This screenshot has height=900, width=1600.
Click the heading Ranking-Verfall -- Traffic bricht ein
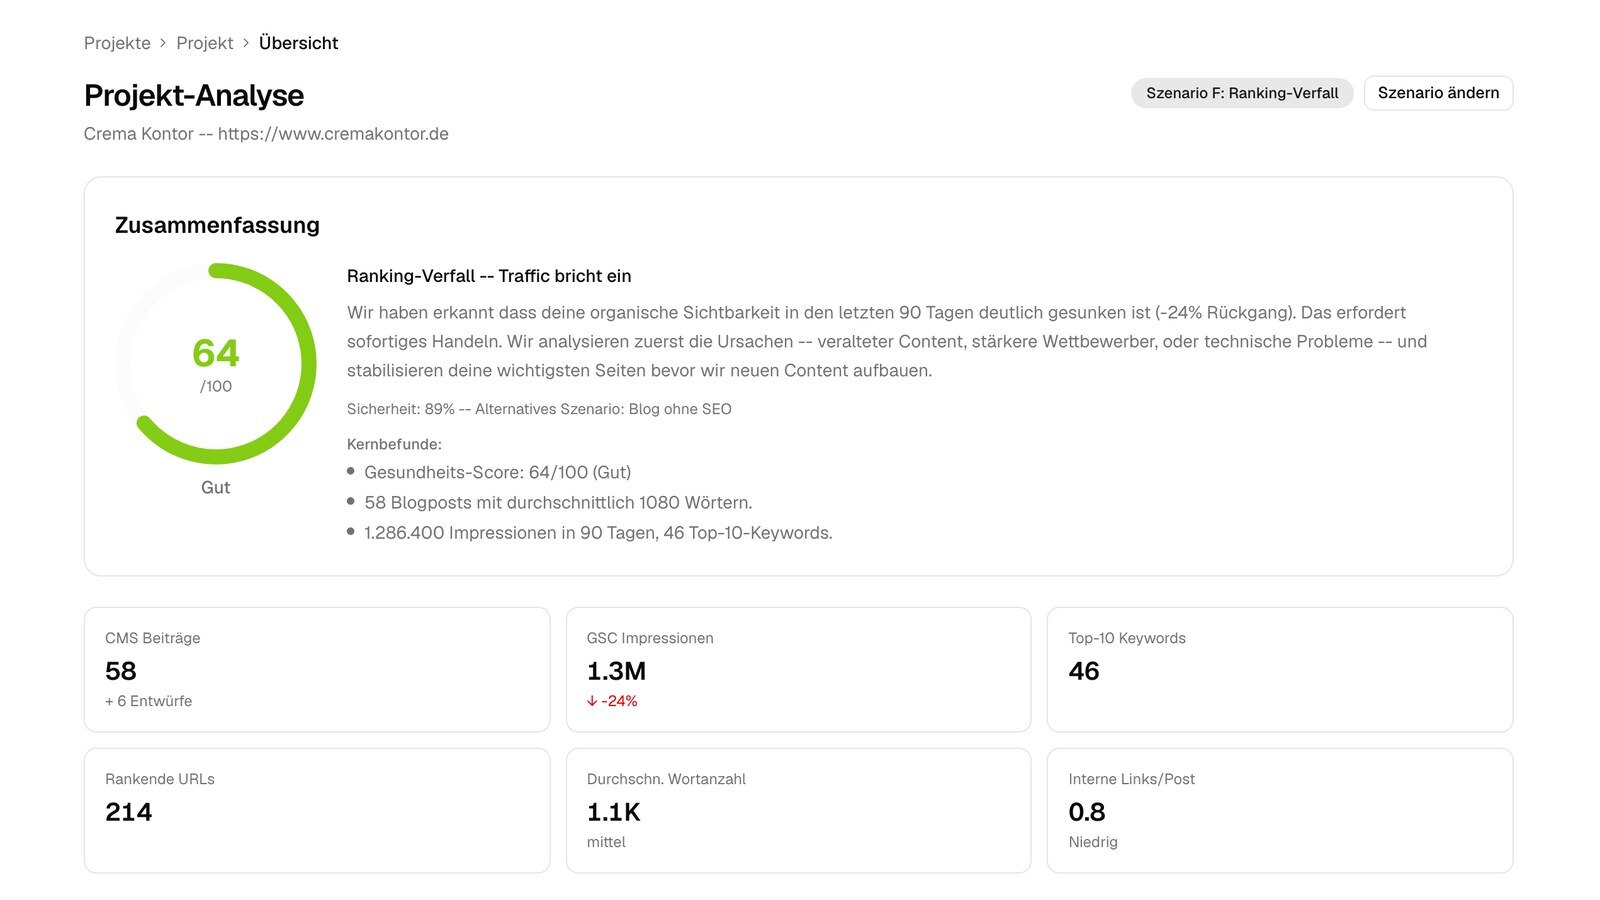[489, 276]
